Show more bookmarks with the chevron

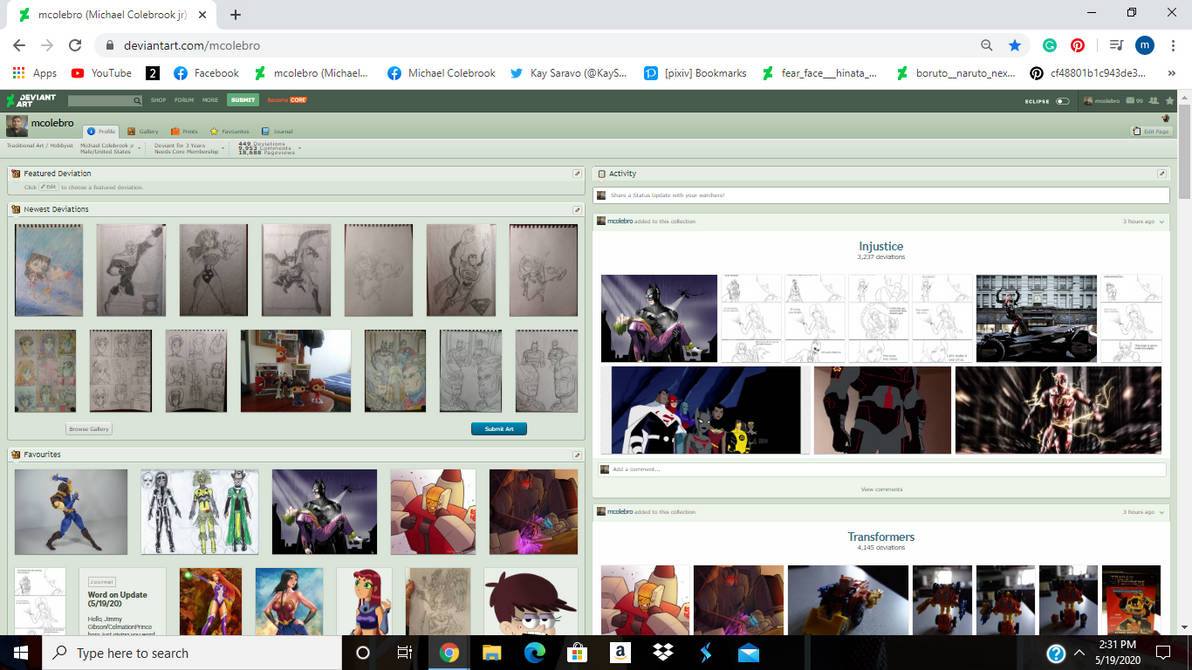(1171, 73)
